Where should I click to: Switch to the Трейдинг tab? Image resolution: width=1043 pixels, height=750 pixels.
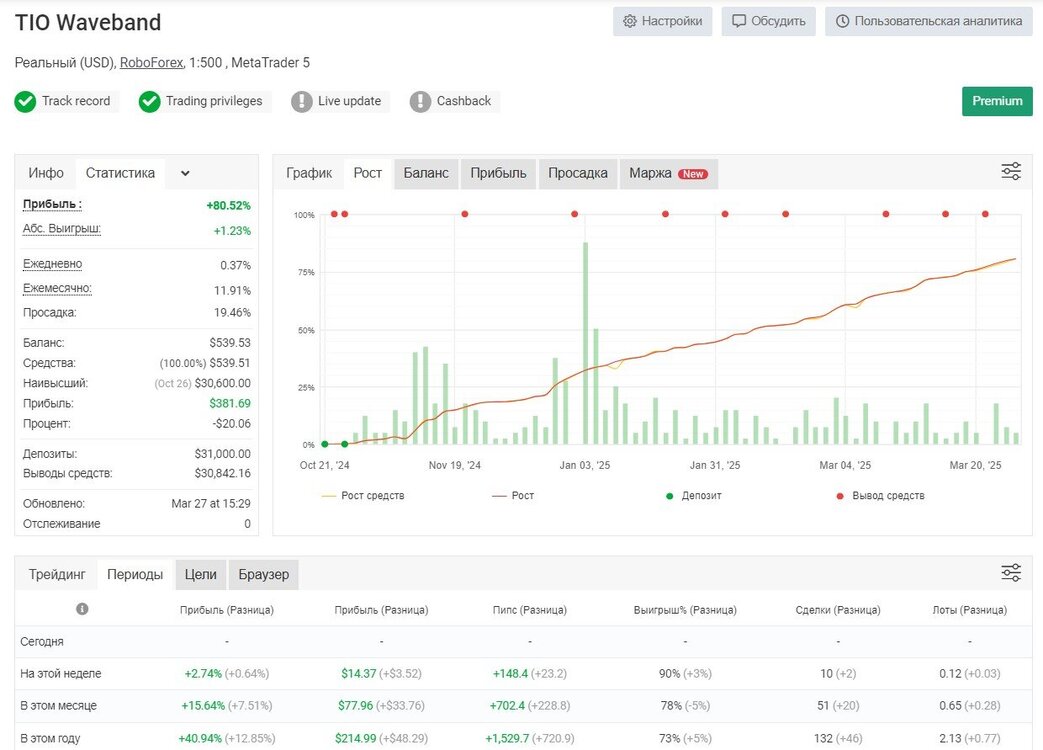click(x=57, y=574)
